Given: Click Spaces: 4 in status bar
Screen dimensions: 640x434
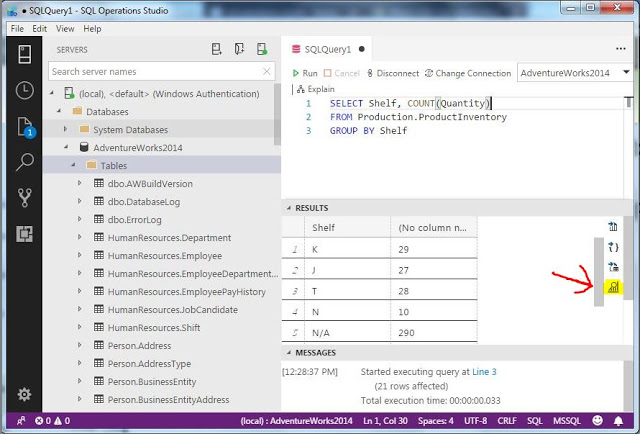Looking at the screenshot, I should tap(436, 421).
